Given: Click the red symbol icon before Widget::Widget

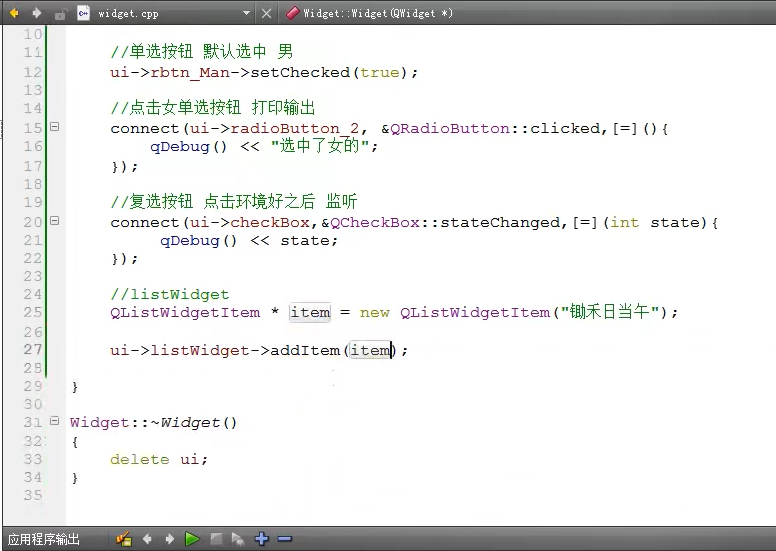Looking at the screenshot, I should click(292, 13).
